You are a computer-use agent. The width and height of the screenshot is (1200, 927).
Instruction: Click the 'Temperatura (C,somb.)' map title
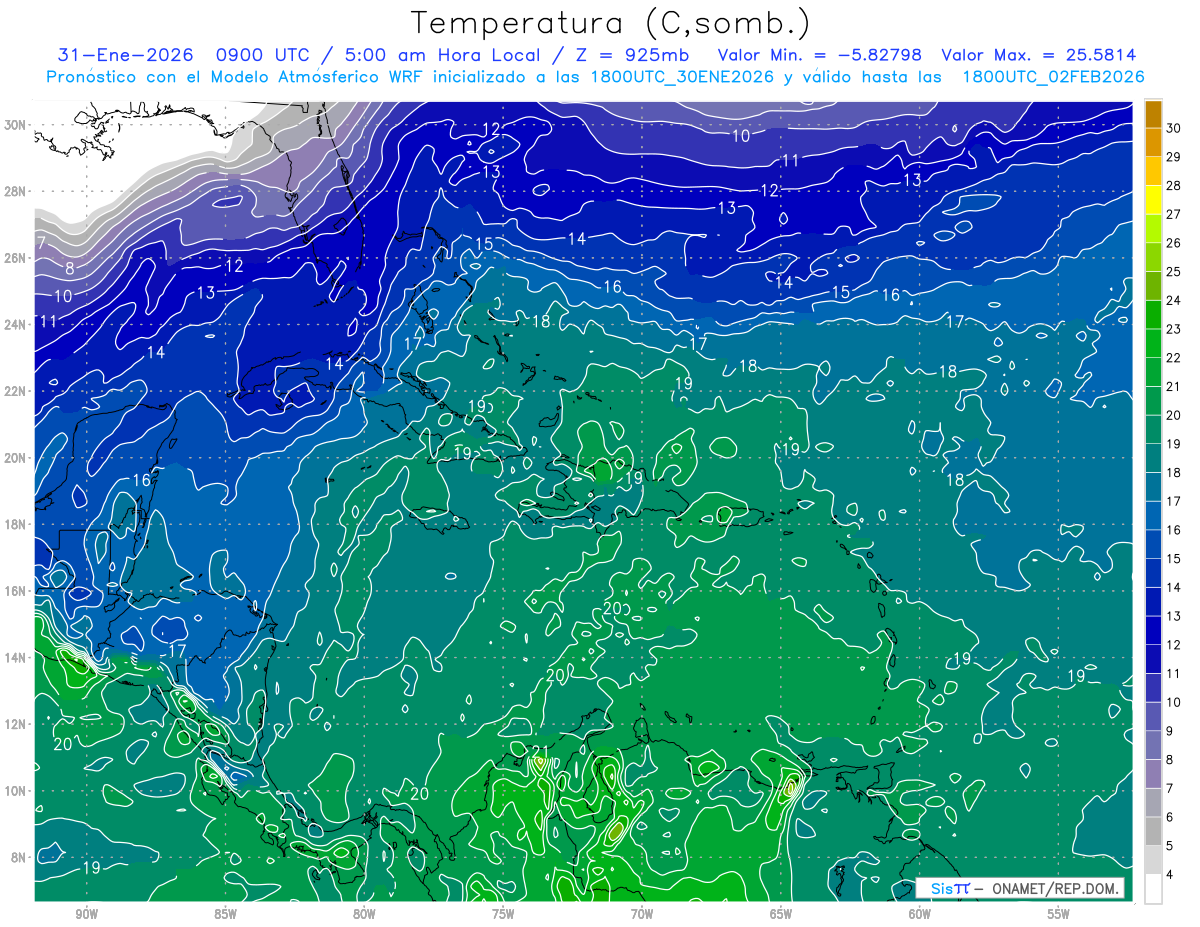pos(611,23)
